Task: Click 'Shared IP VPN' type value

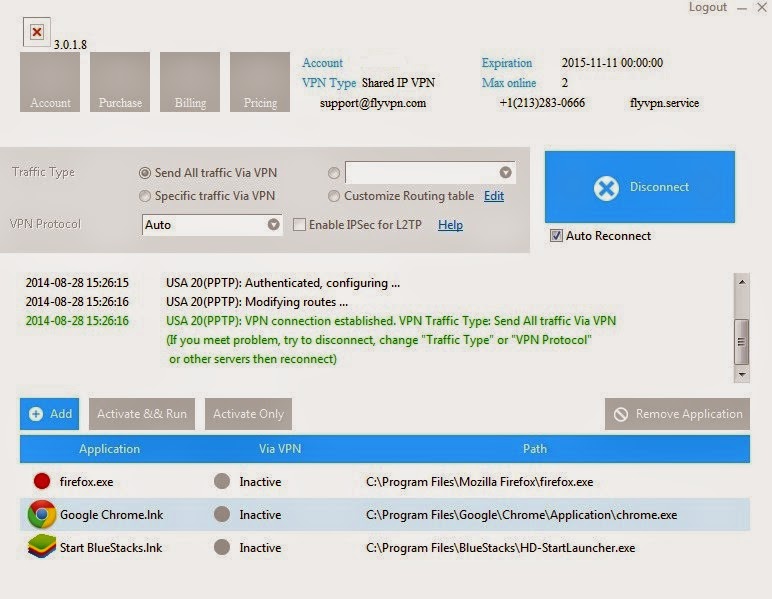Action: [398, 83]
